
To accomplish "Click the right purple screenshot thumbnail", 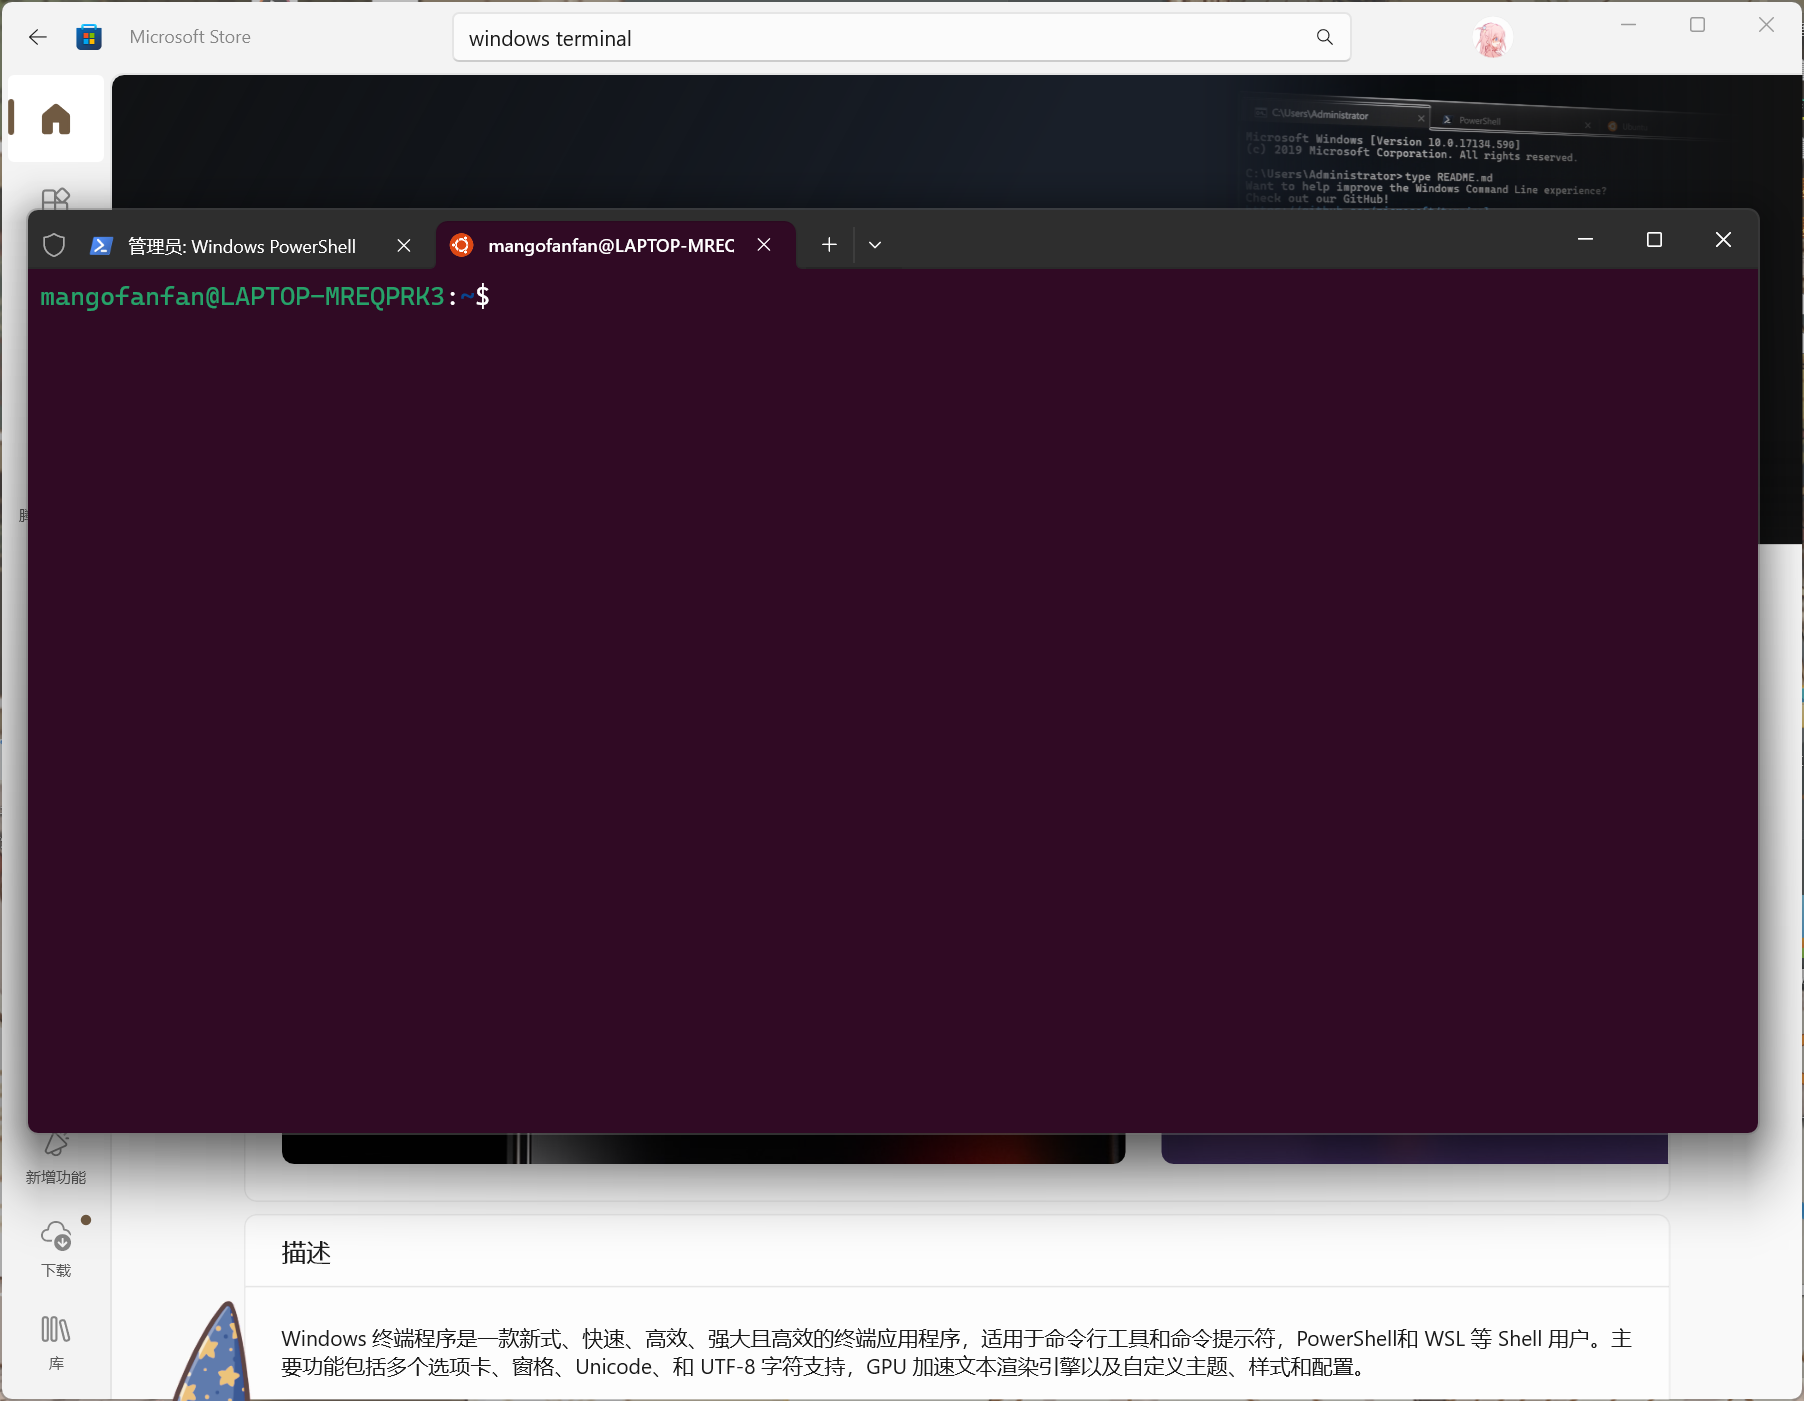I will (1414, 1148).
